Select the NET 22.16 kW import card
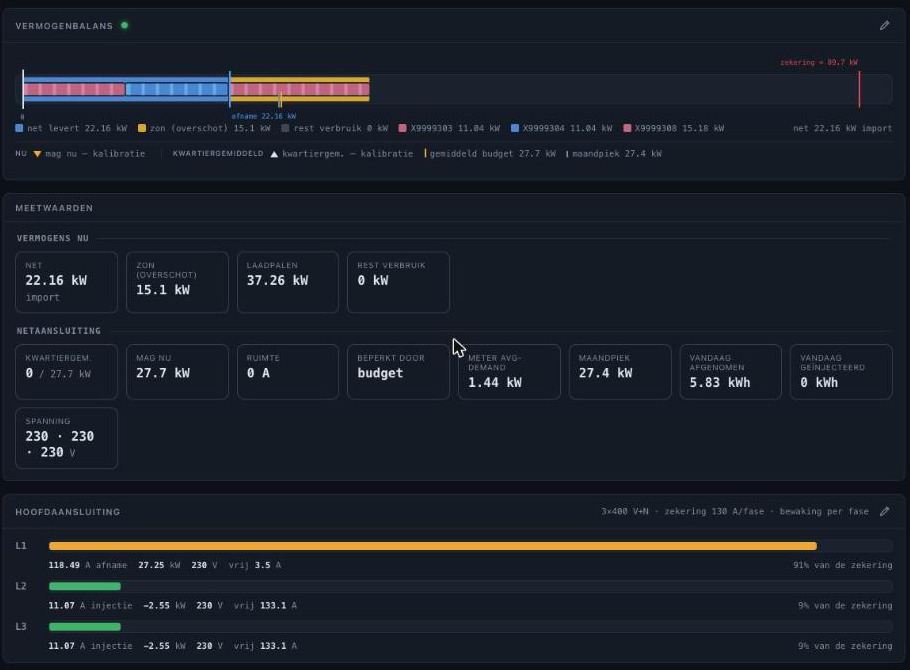The image size is (910, 670). pos(66,282)
